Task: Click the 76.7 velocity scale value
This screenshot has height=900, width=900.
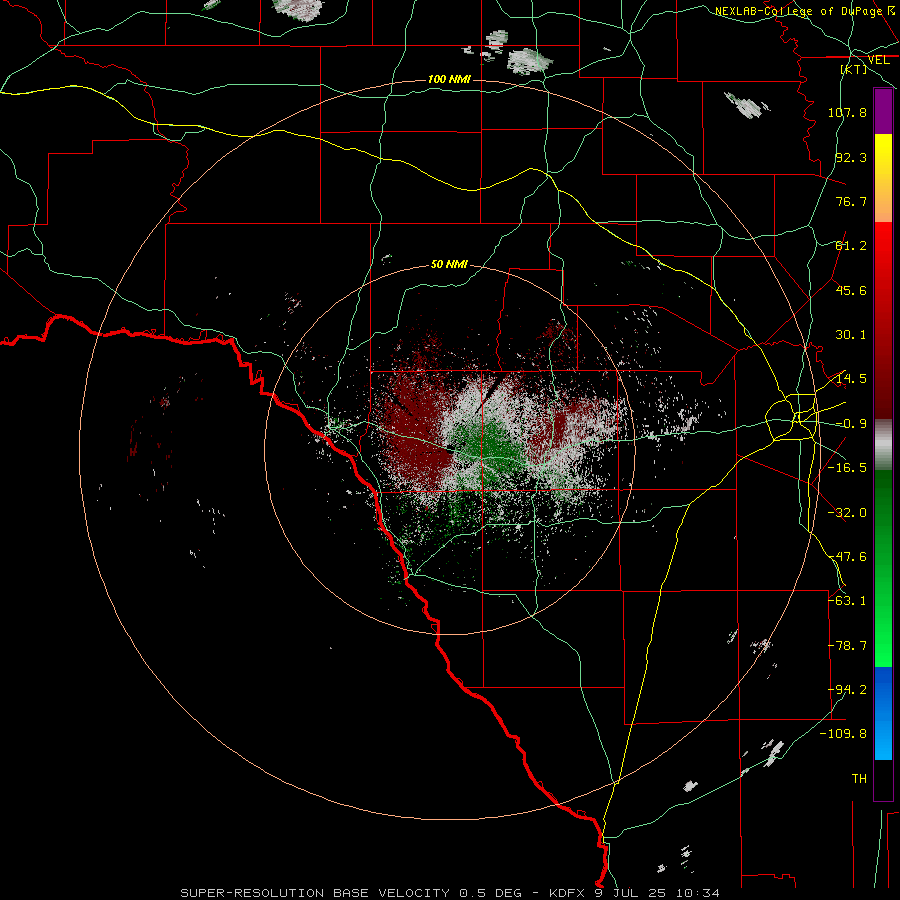Action: pyautogui.click(x=851, y=201)
